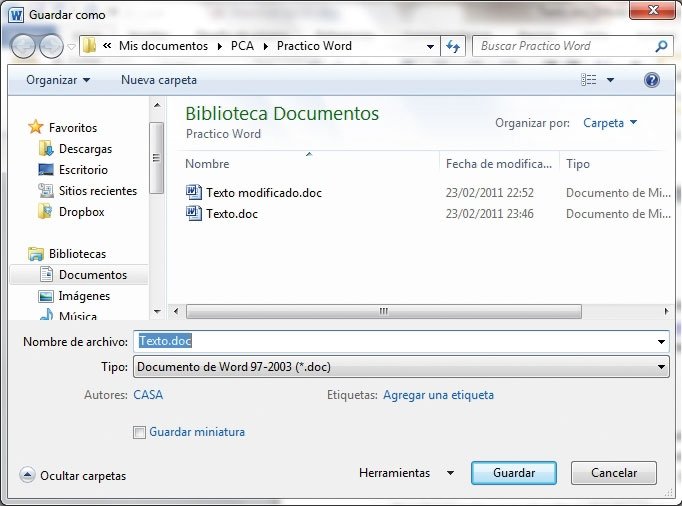Click the left arrow of horizontal scrollbar

[176, 311]
